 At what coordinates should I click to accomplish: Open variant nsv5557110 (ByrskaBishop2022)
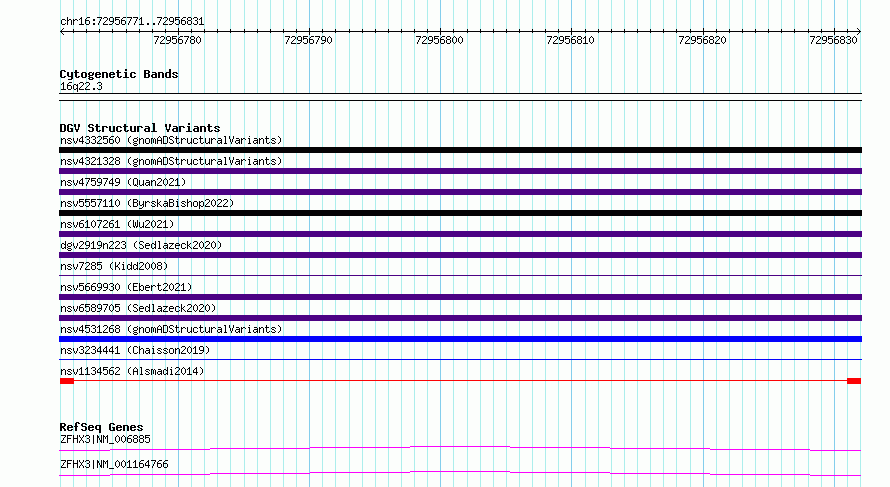pos(147,203)
